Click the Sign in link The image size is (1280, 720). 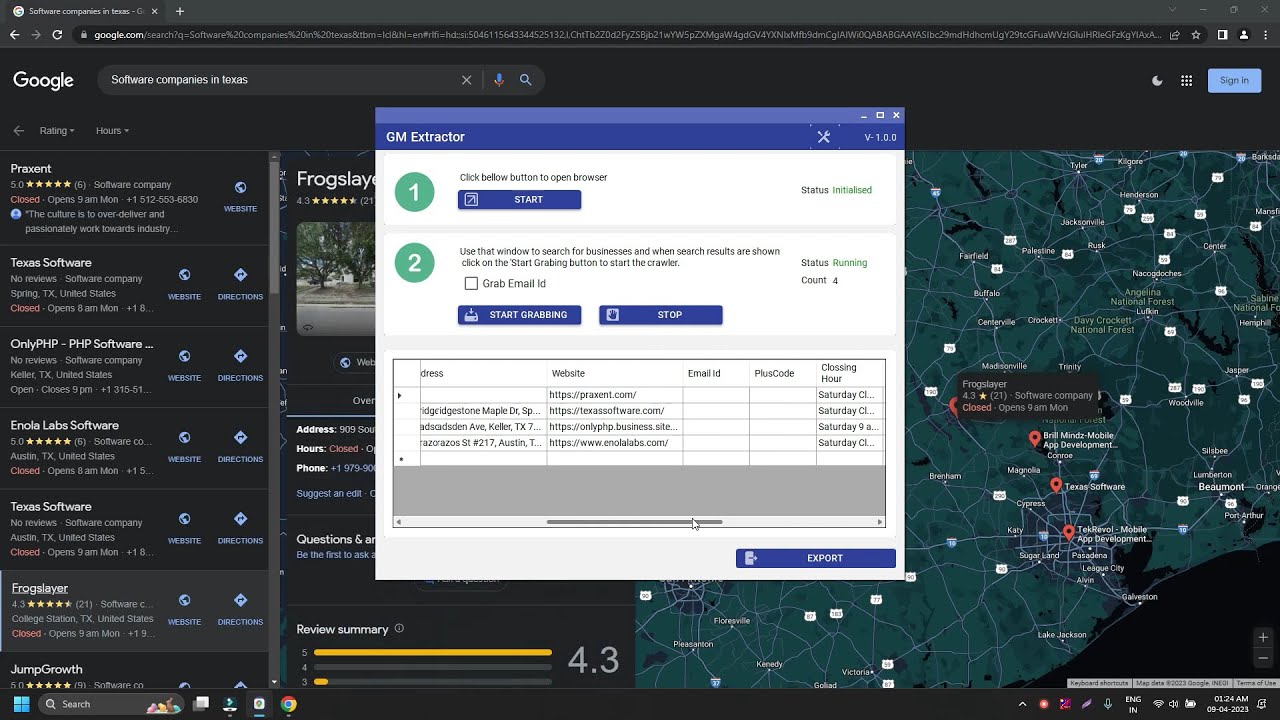(1234, 79)
